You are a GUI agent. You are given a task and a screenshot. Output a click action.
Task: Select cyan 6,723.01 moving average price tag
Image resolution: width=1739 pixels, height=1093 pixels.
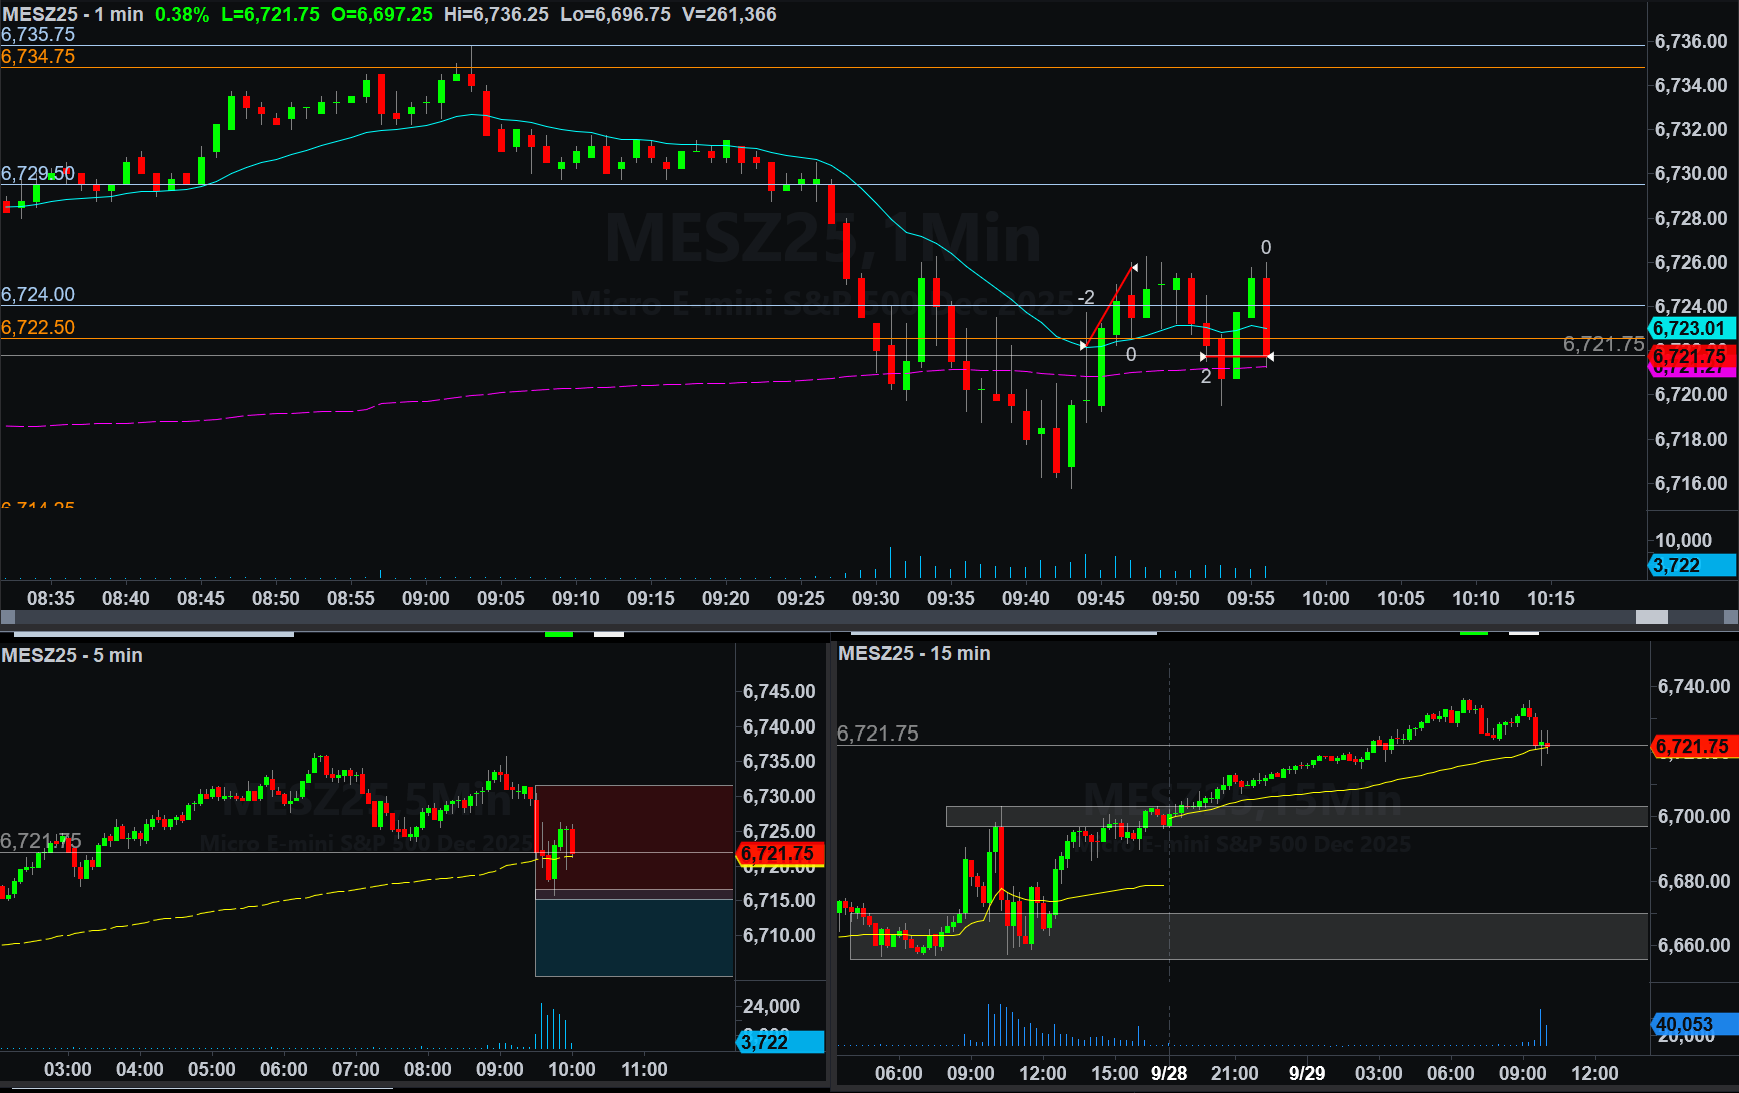1691,328
